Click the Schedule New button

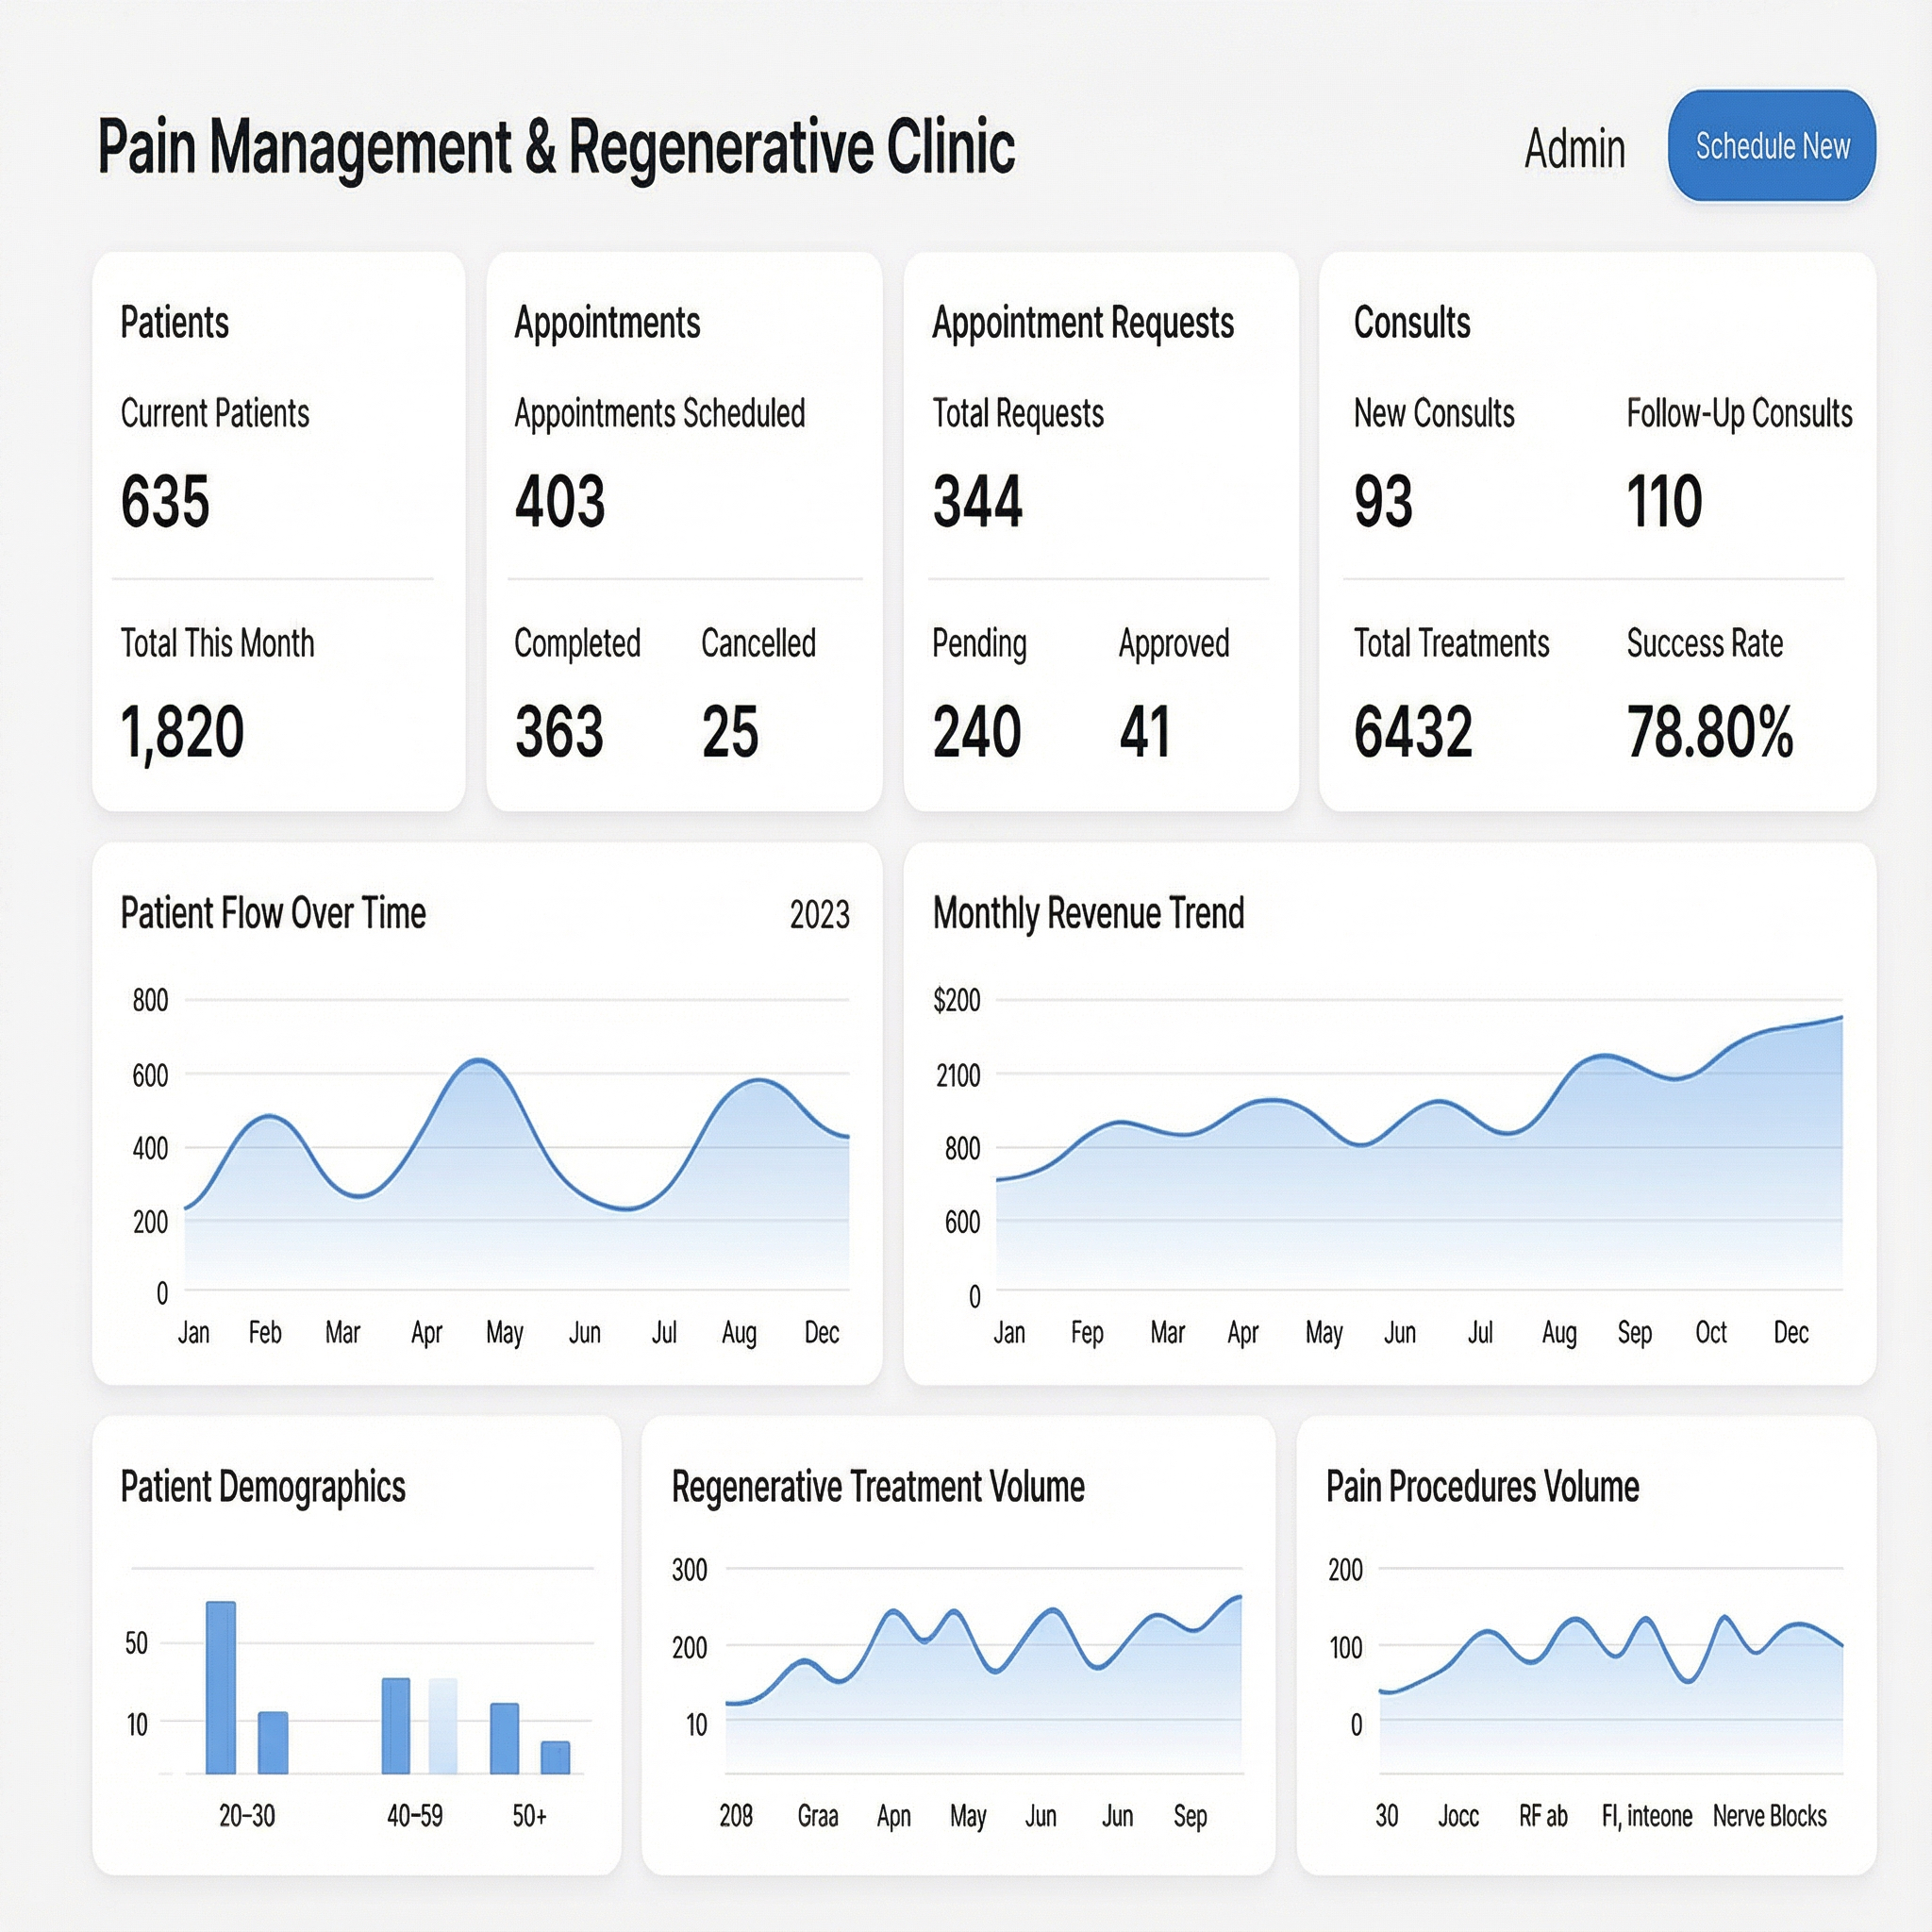click(x=1771, y=146)
